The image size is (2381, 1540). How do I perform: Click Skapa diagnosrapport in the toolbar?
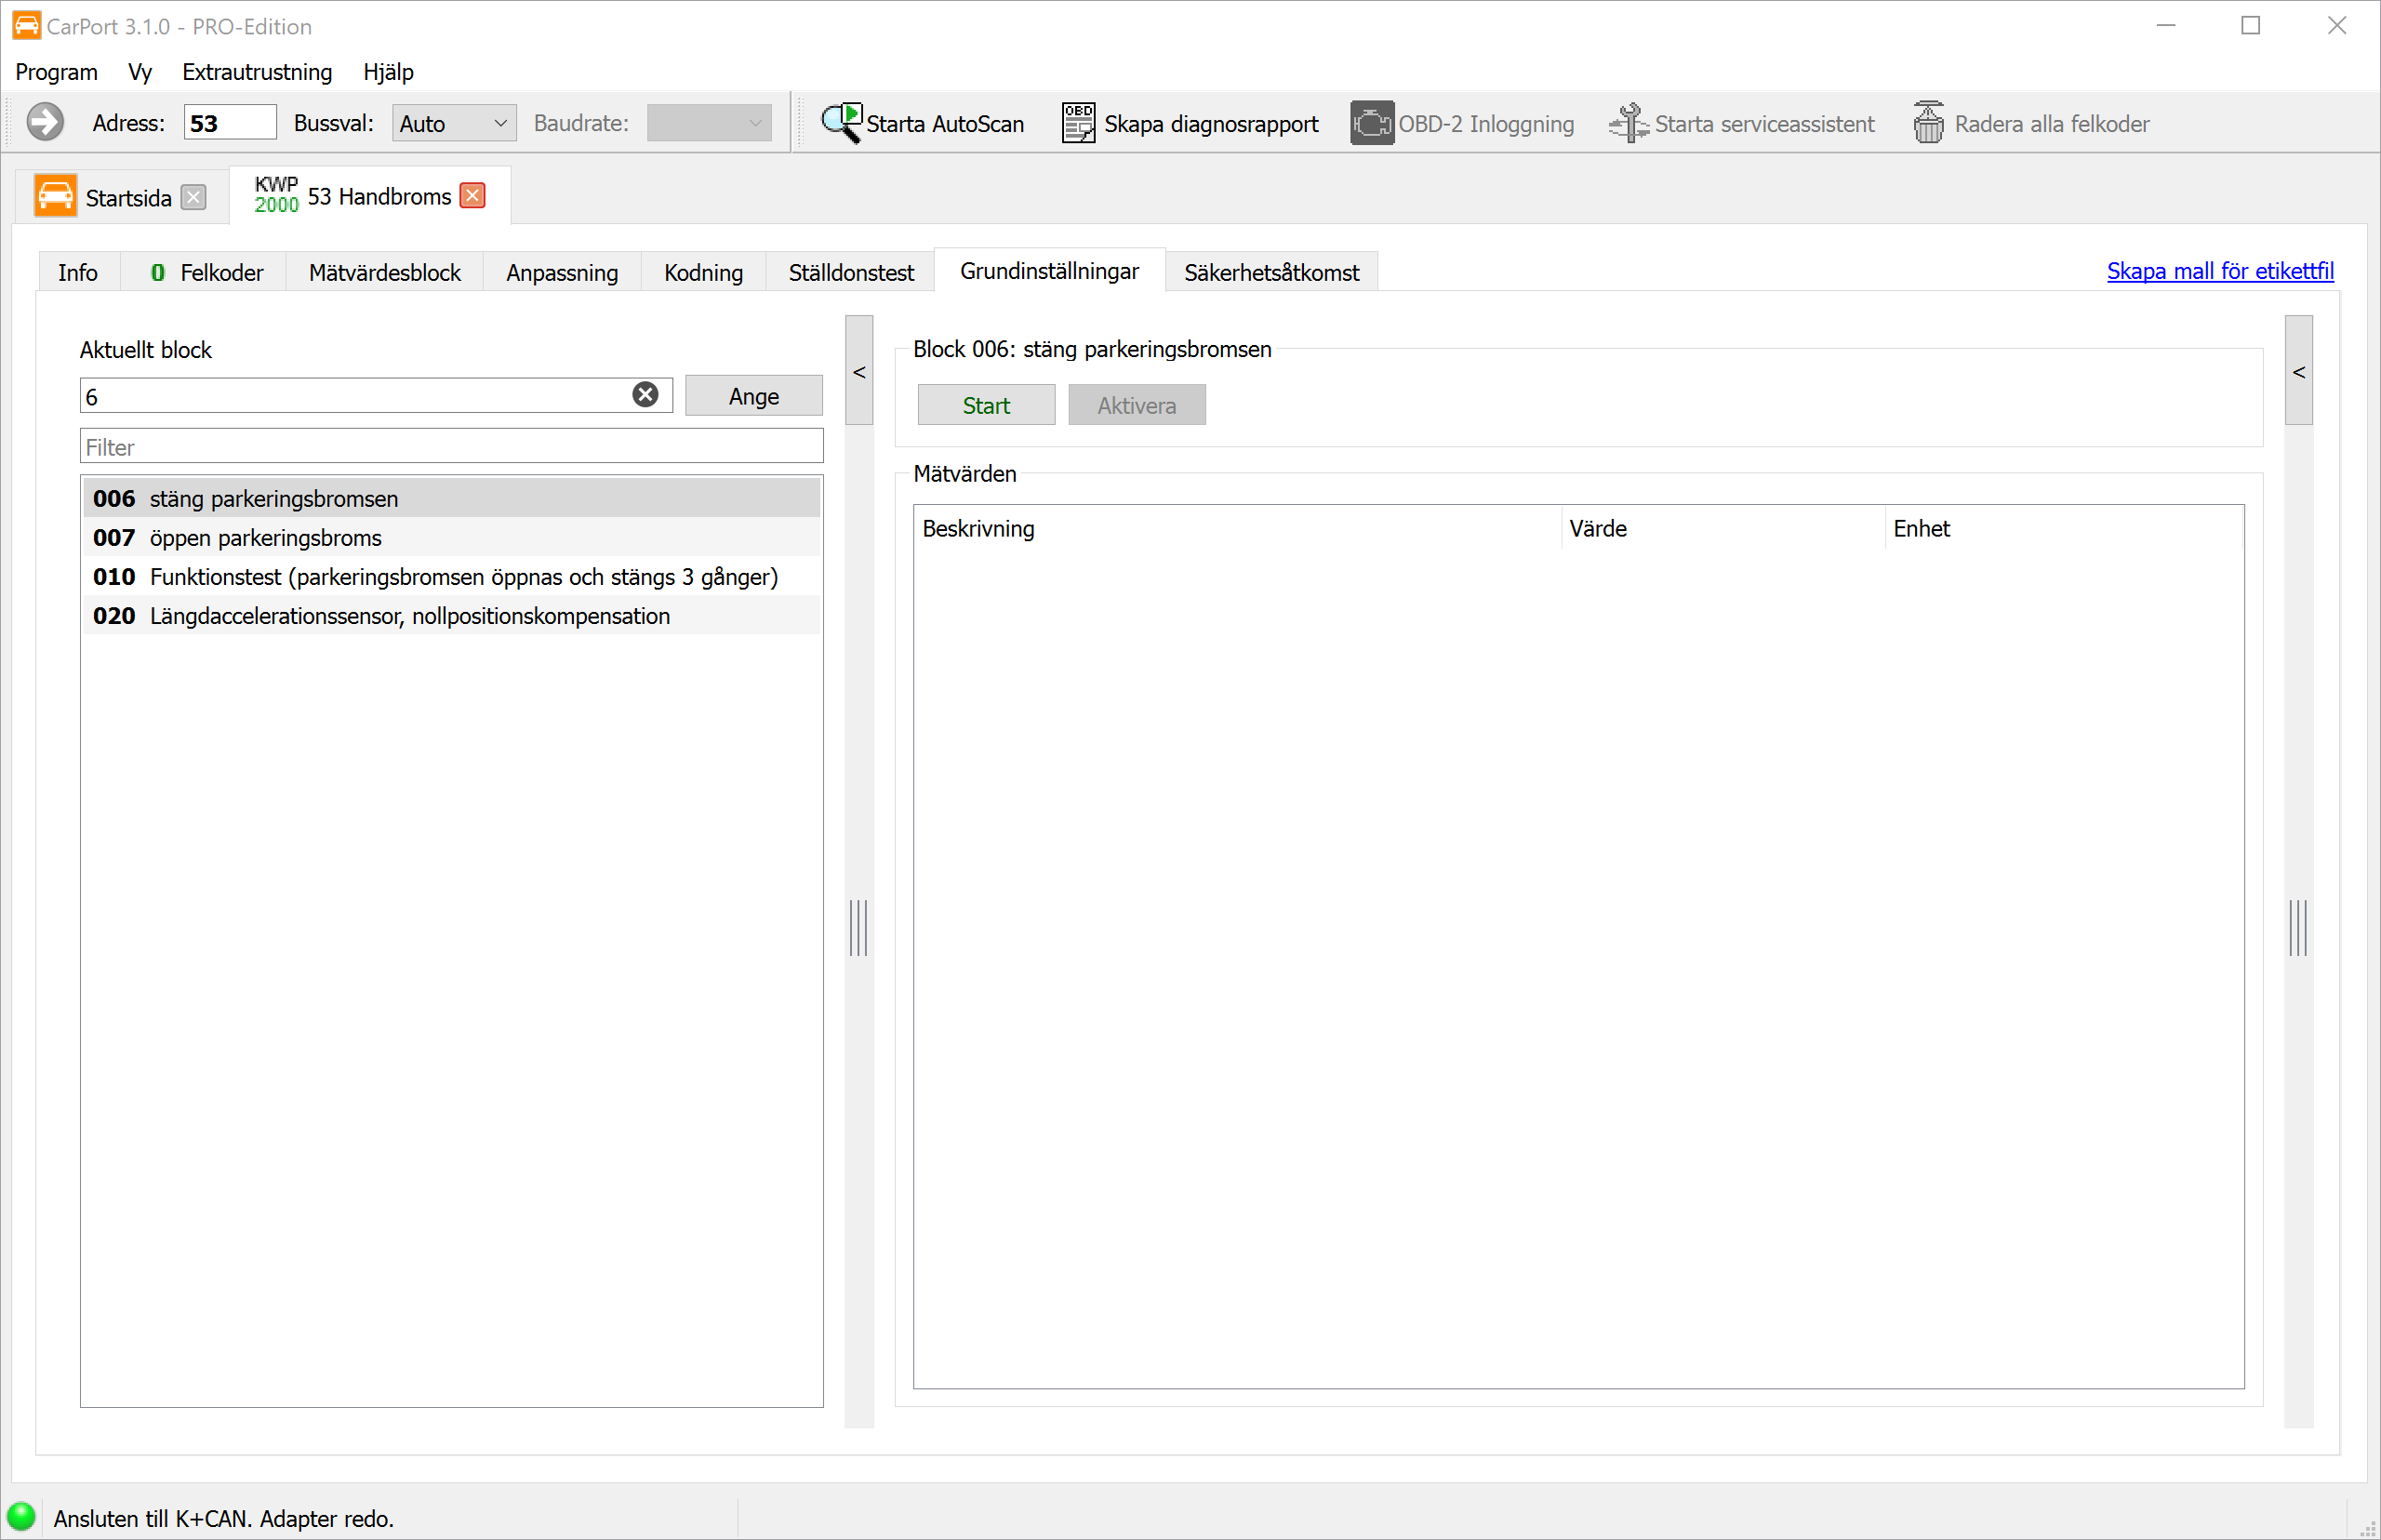pyautogui.click(x=1190, y=123)
